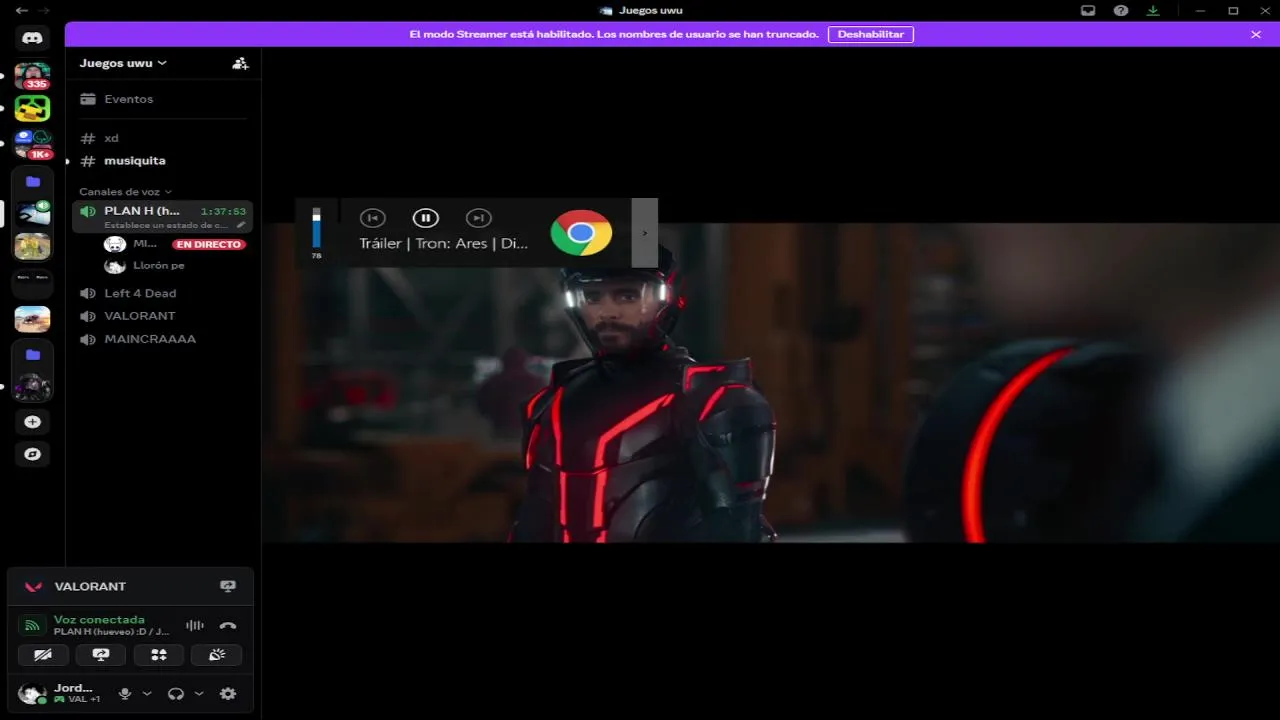Screen dimensions: 1280x720
Task: Download the Discord update green arrow
Action: pos(1153,11)
